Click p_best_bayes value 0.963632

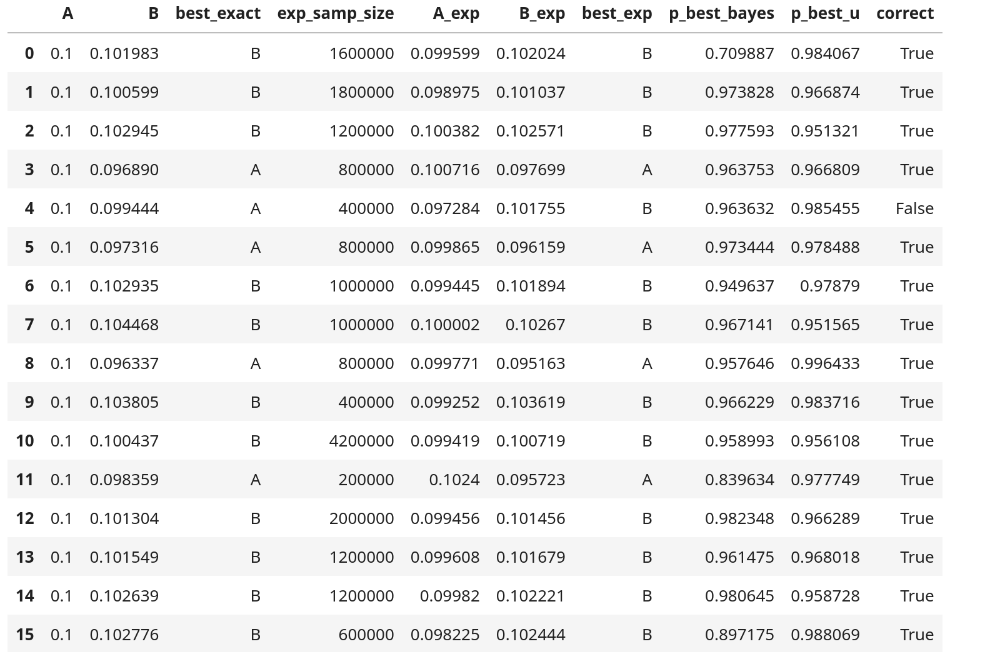[740, 208]
